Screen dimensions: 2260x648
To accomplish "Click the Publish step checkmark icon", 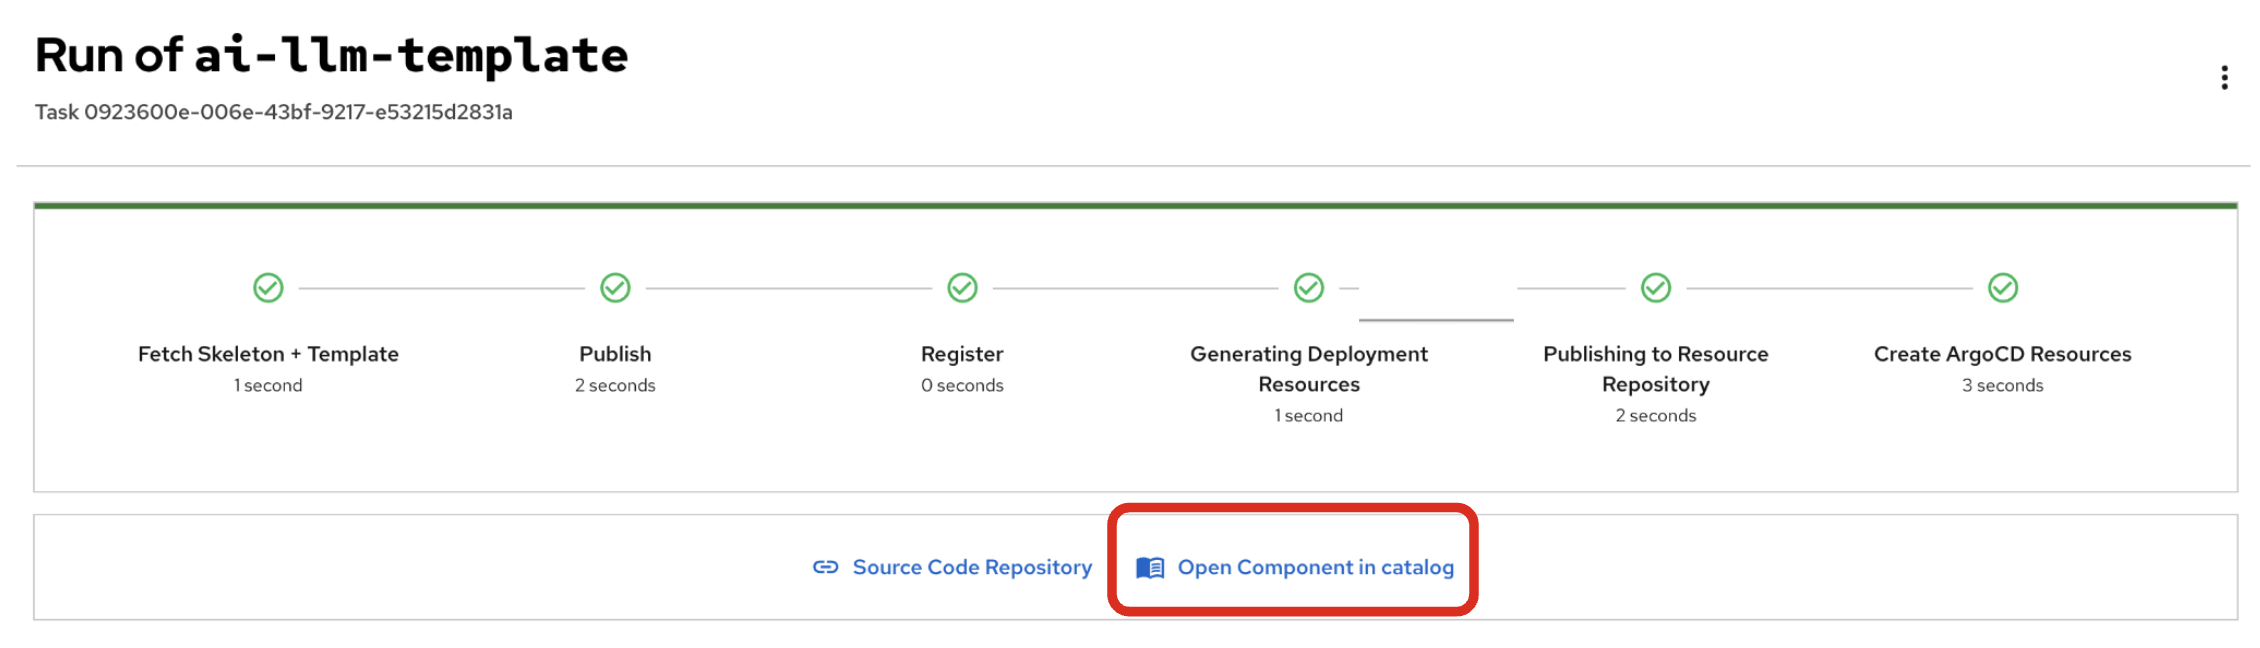I will coord(615,288).
